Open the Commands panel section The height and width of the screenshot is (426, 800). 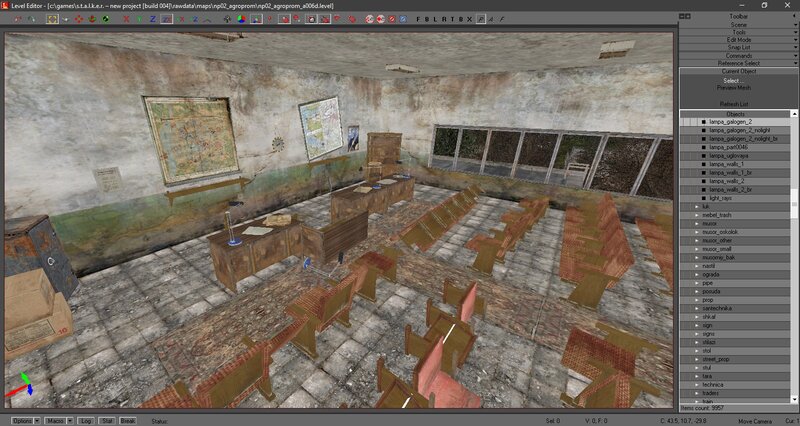pyautogui.click(x=738, y=55)
